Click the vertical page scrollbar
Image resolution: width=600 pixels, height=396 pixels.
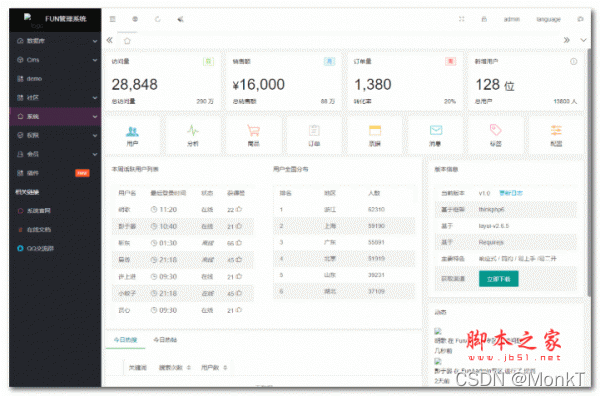pos(589,172)
